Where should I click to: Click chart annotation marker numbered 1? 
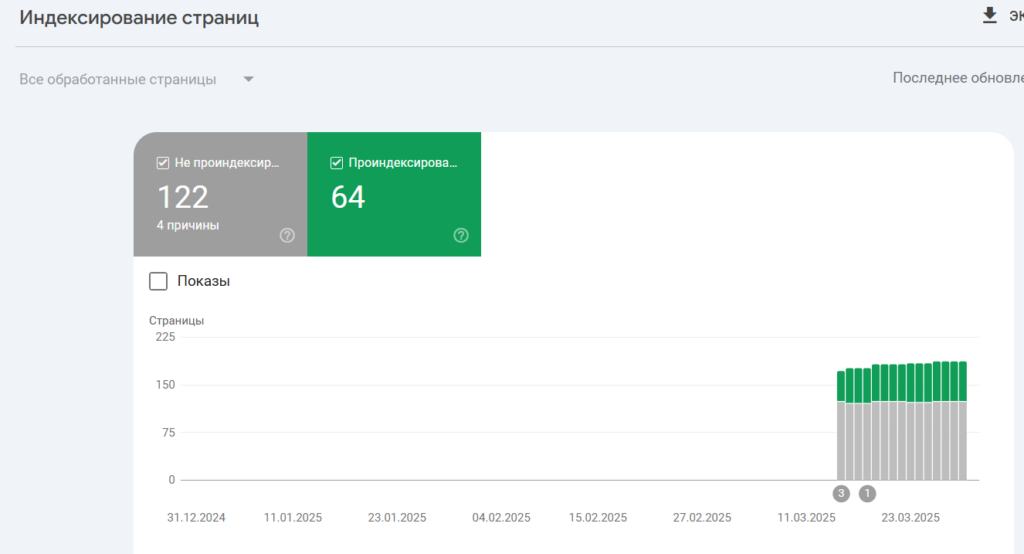click(x=867, y=493)
